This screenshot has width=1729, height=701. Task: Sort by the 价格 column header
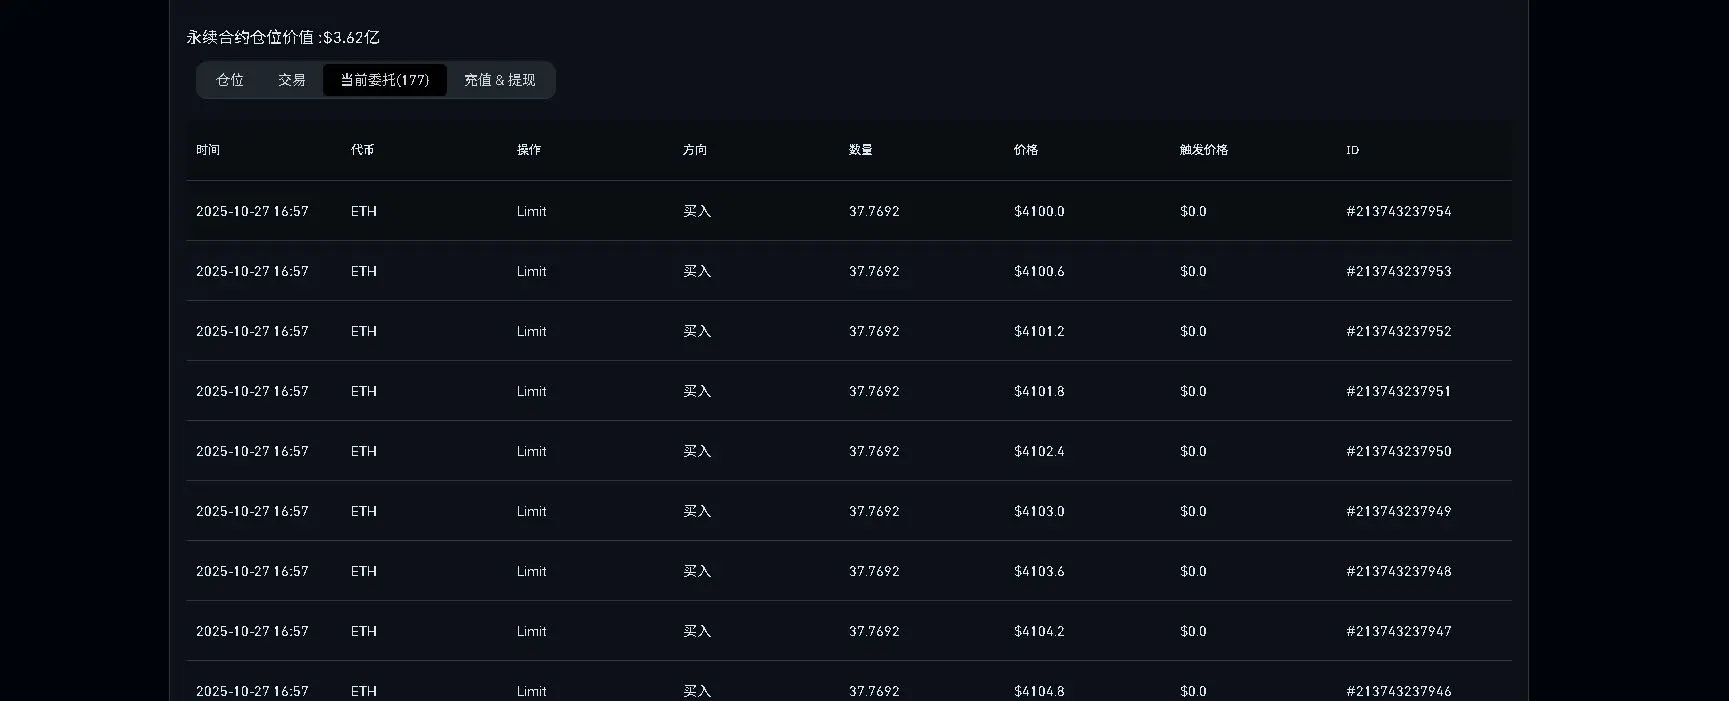click(1026, 150)
